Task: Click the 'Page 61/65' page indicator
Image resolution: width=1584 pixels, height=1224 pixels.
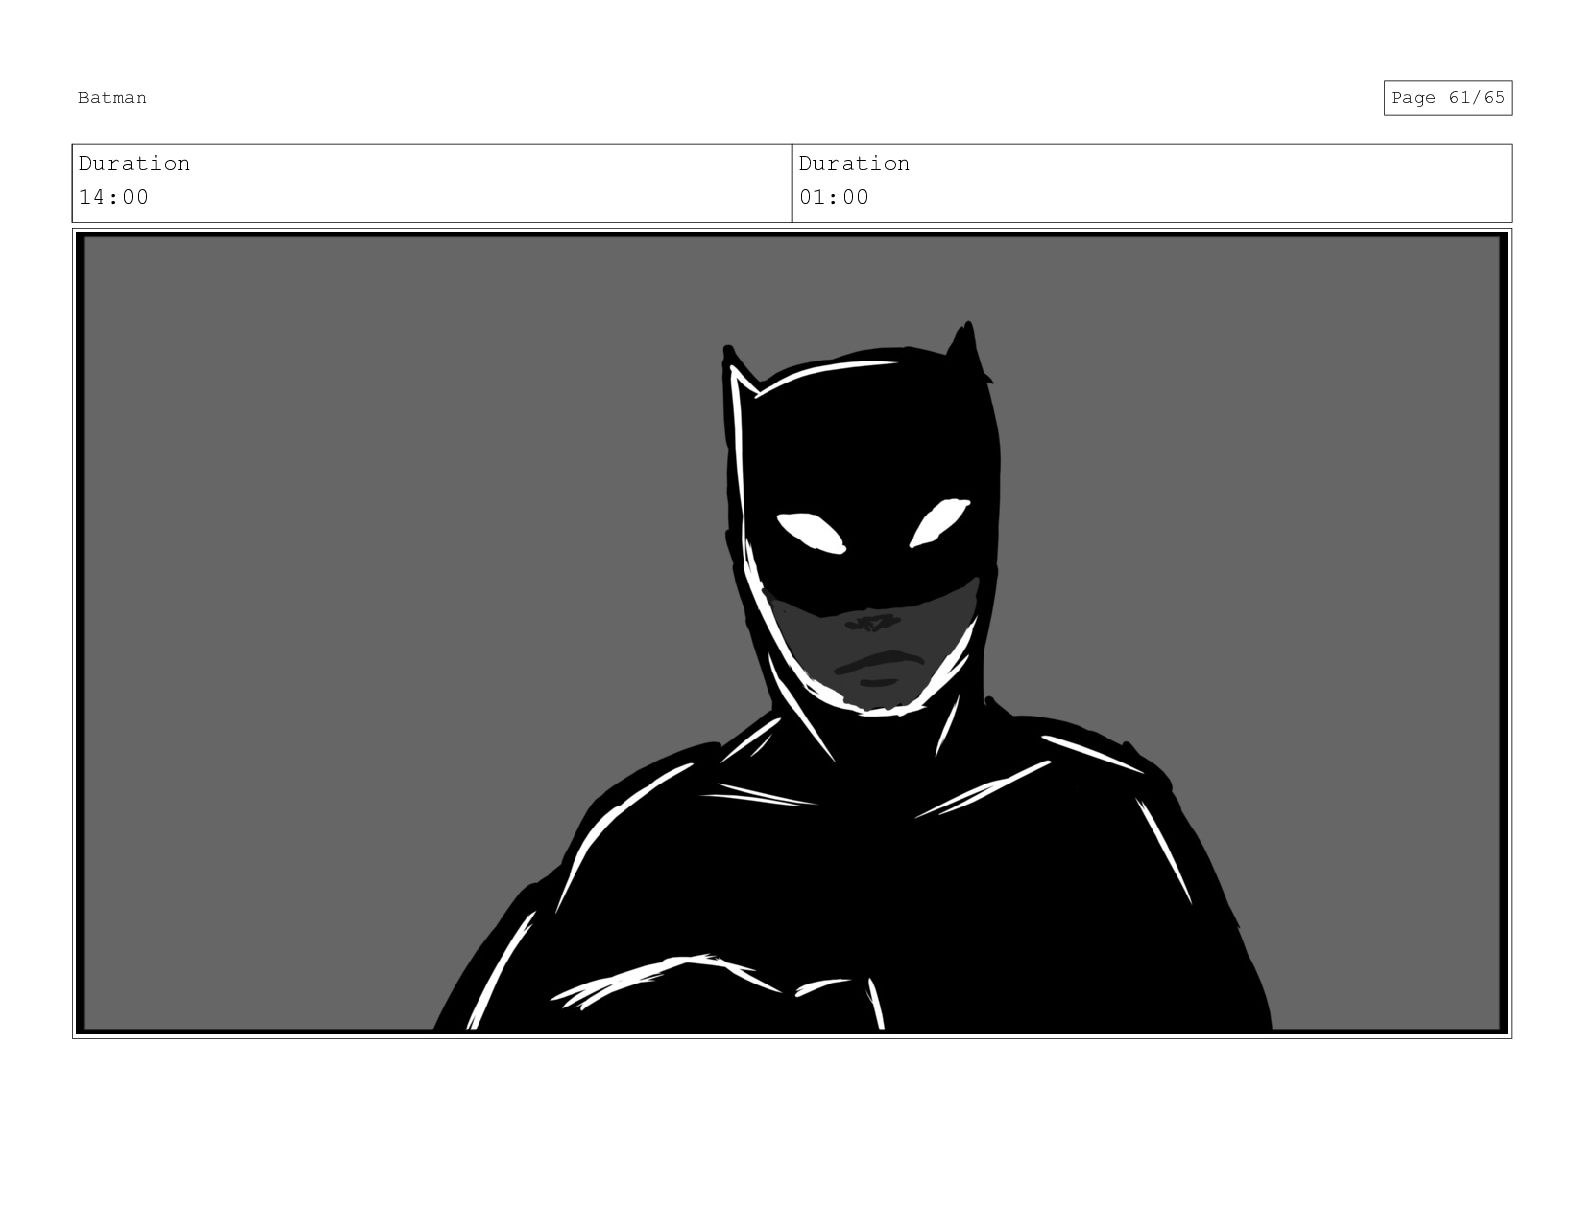Action: pyautogui.click(x=1447, y=98)
